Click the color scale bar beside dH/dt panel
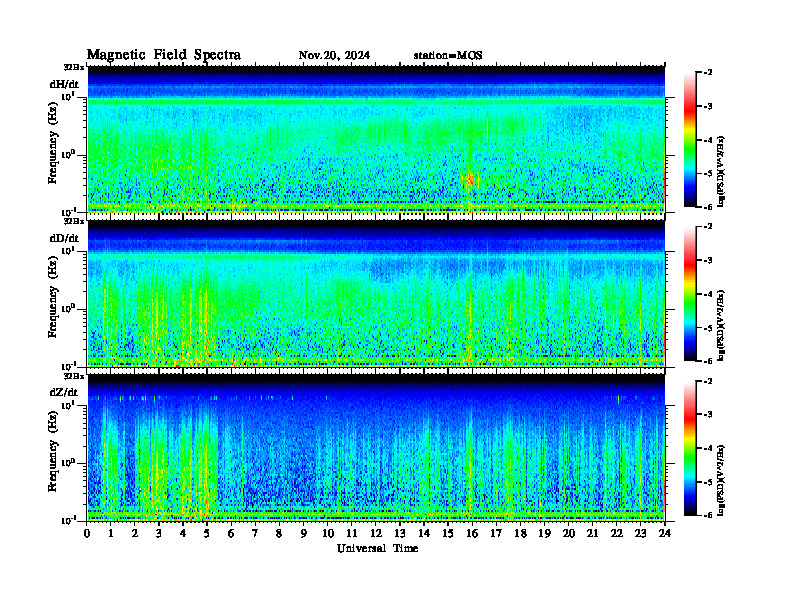Viewport: 792px width, 612px height. 690,140
